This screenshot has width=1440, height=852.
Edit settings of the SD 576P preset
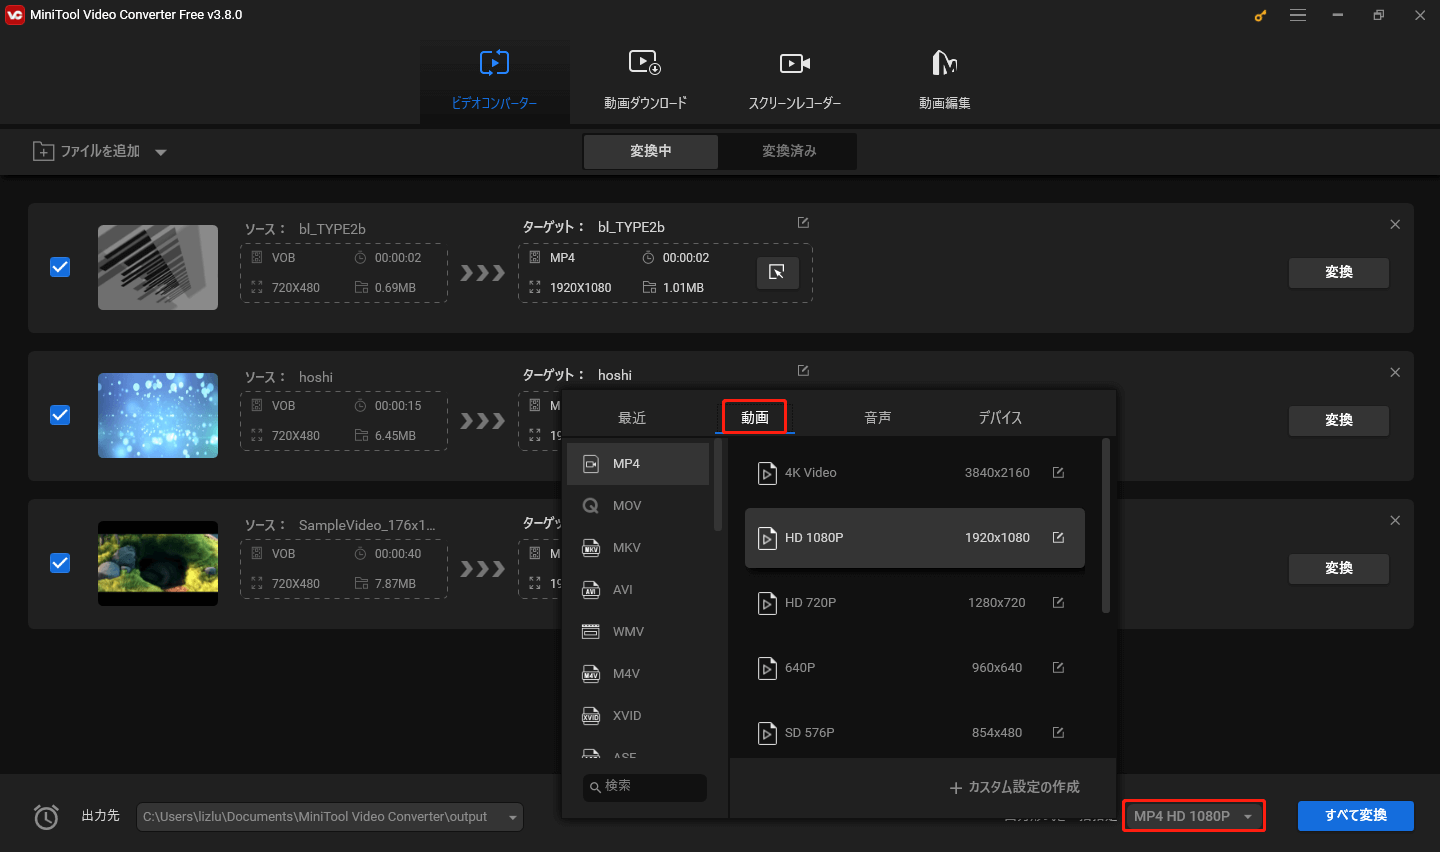pyautogui.click(x=1058, y=732)
